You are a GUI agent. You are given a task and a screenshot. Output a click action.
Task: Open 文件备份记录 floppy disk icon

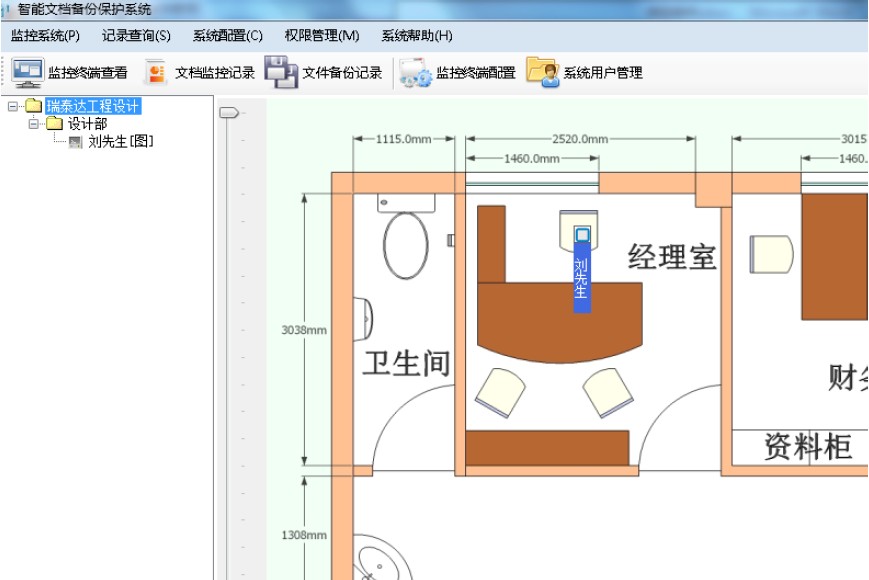(281, 73)
